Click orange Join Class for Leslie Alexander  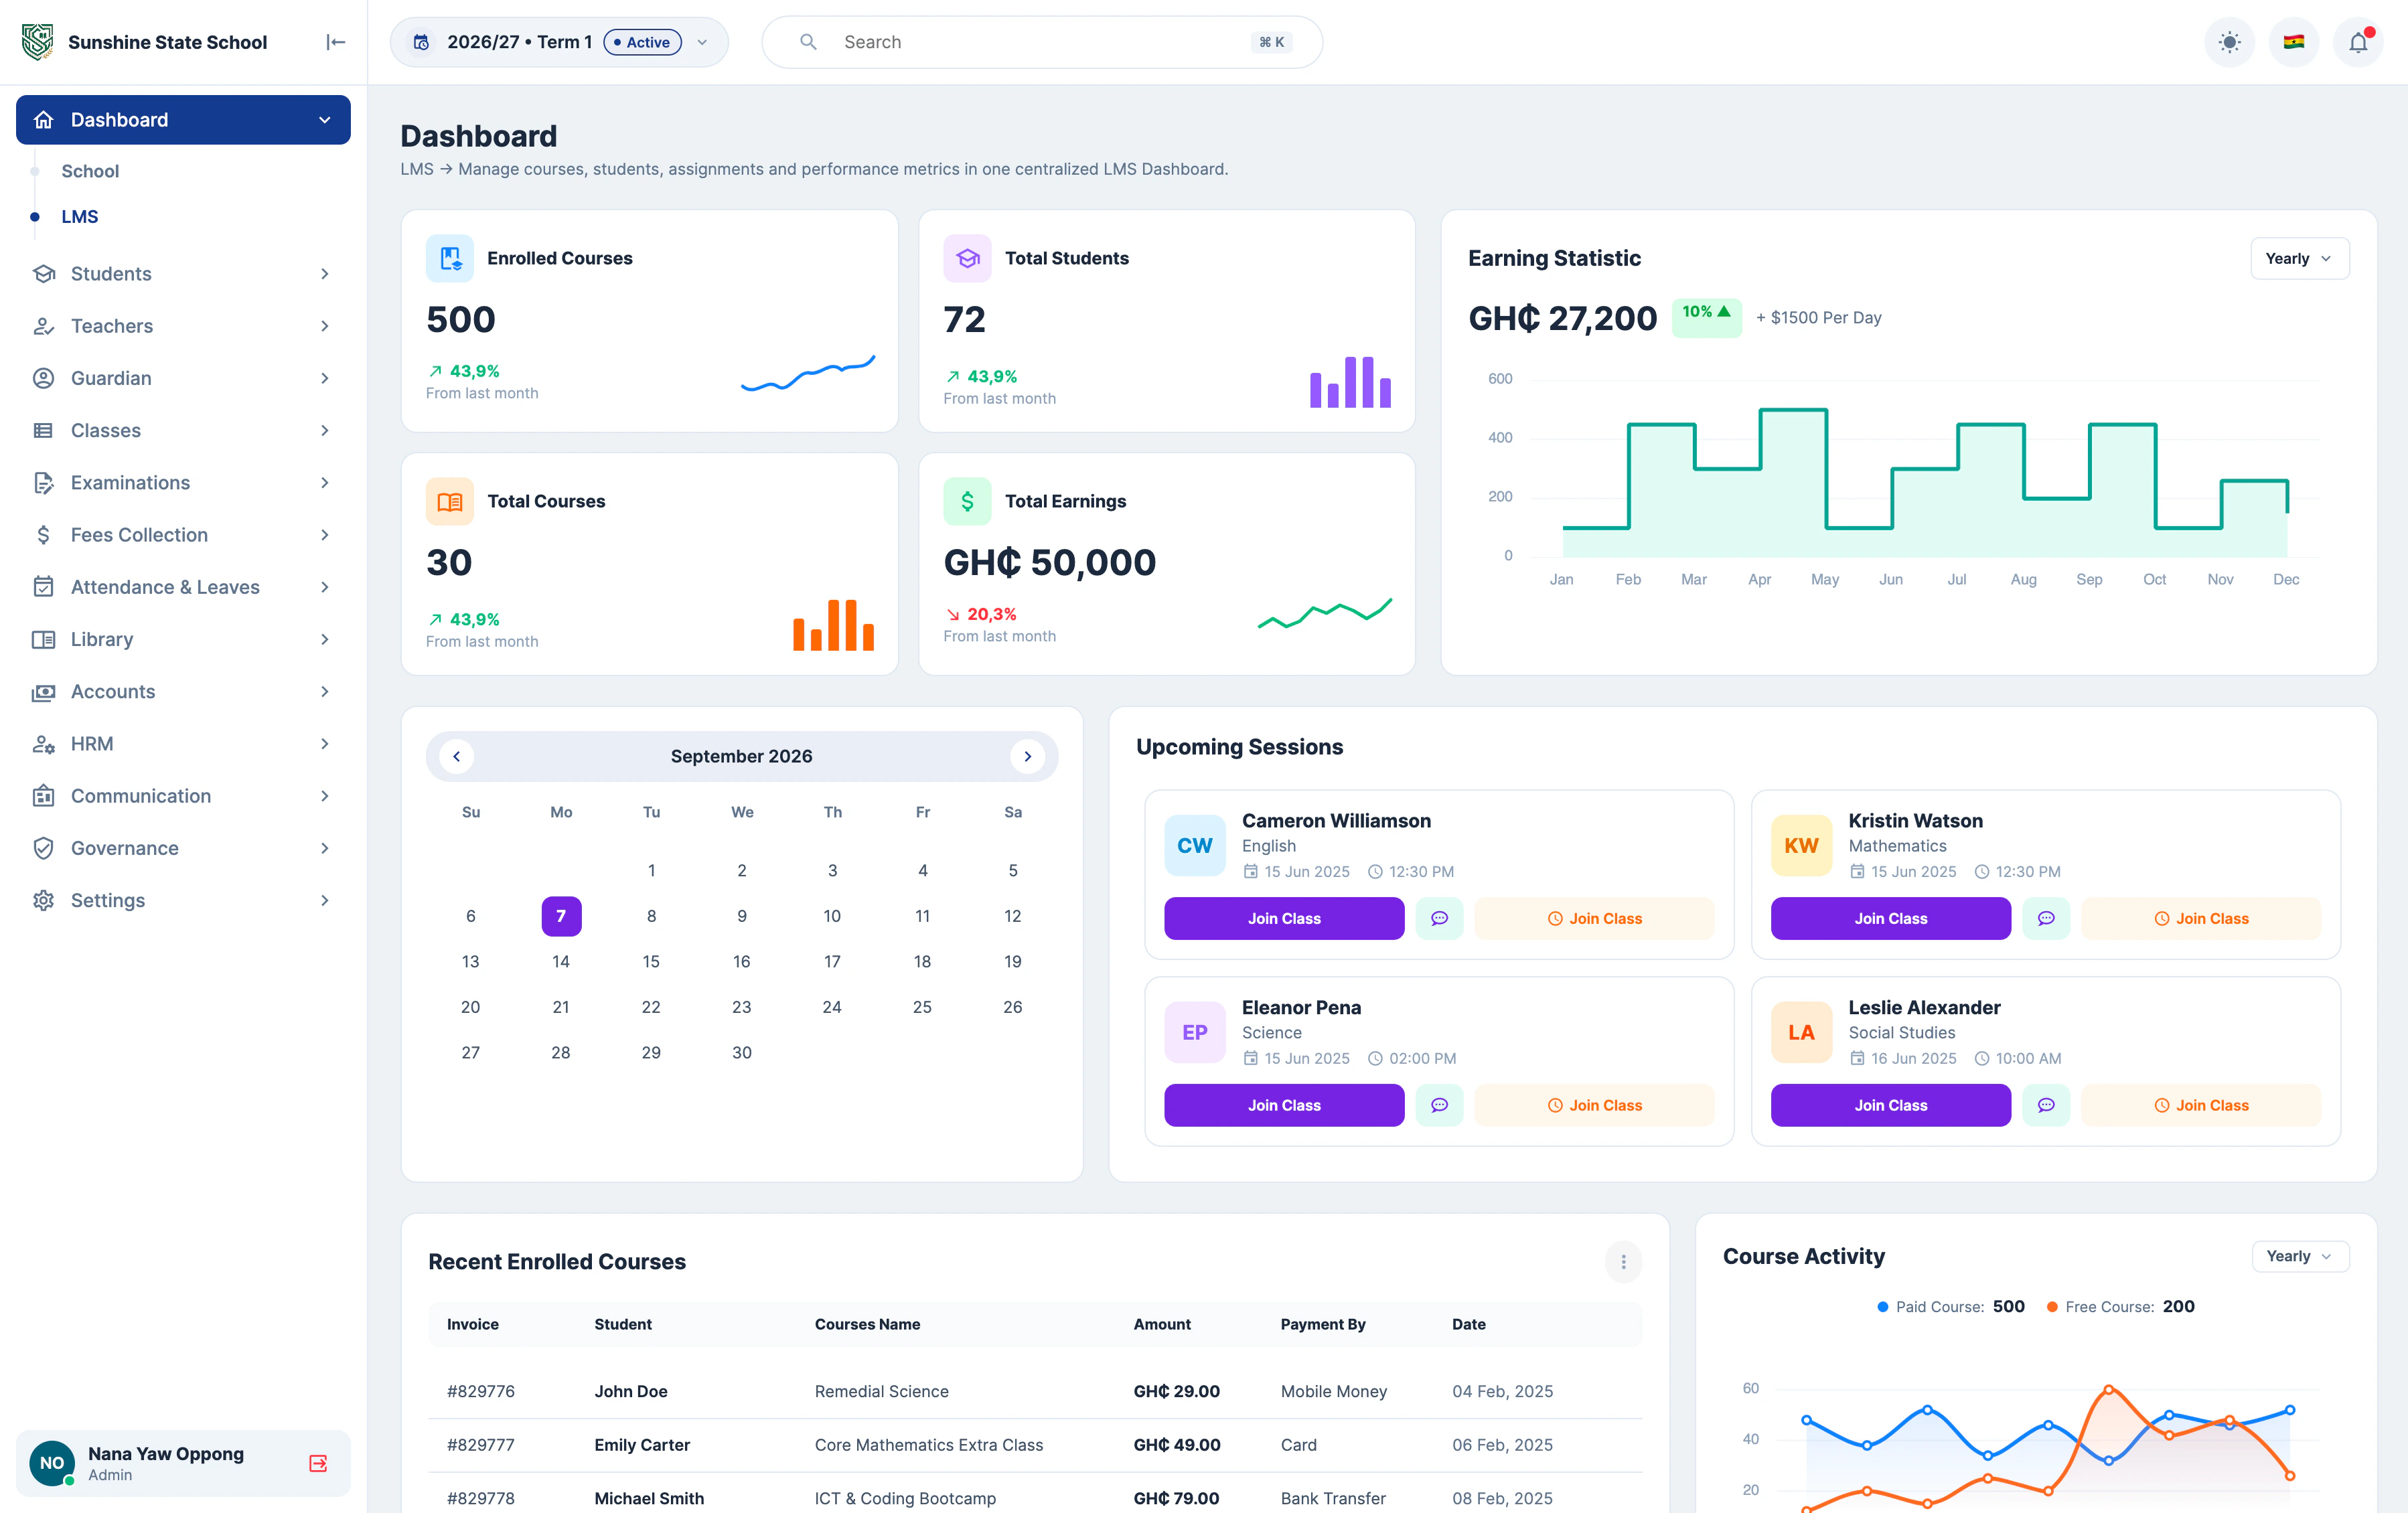(2200, 1105)
